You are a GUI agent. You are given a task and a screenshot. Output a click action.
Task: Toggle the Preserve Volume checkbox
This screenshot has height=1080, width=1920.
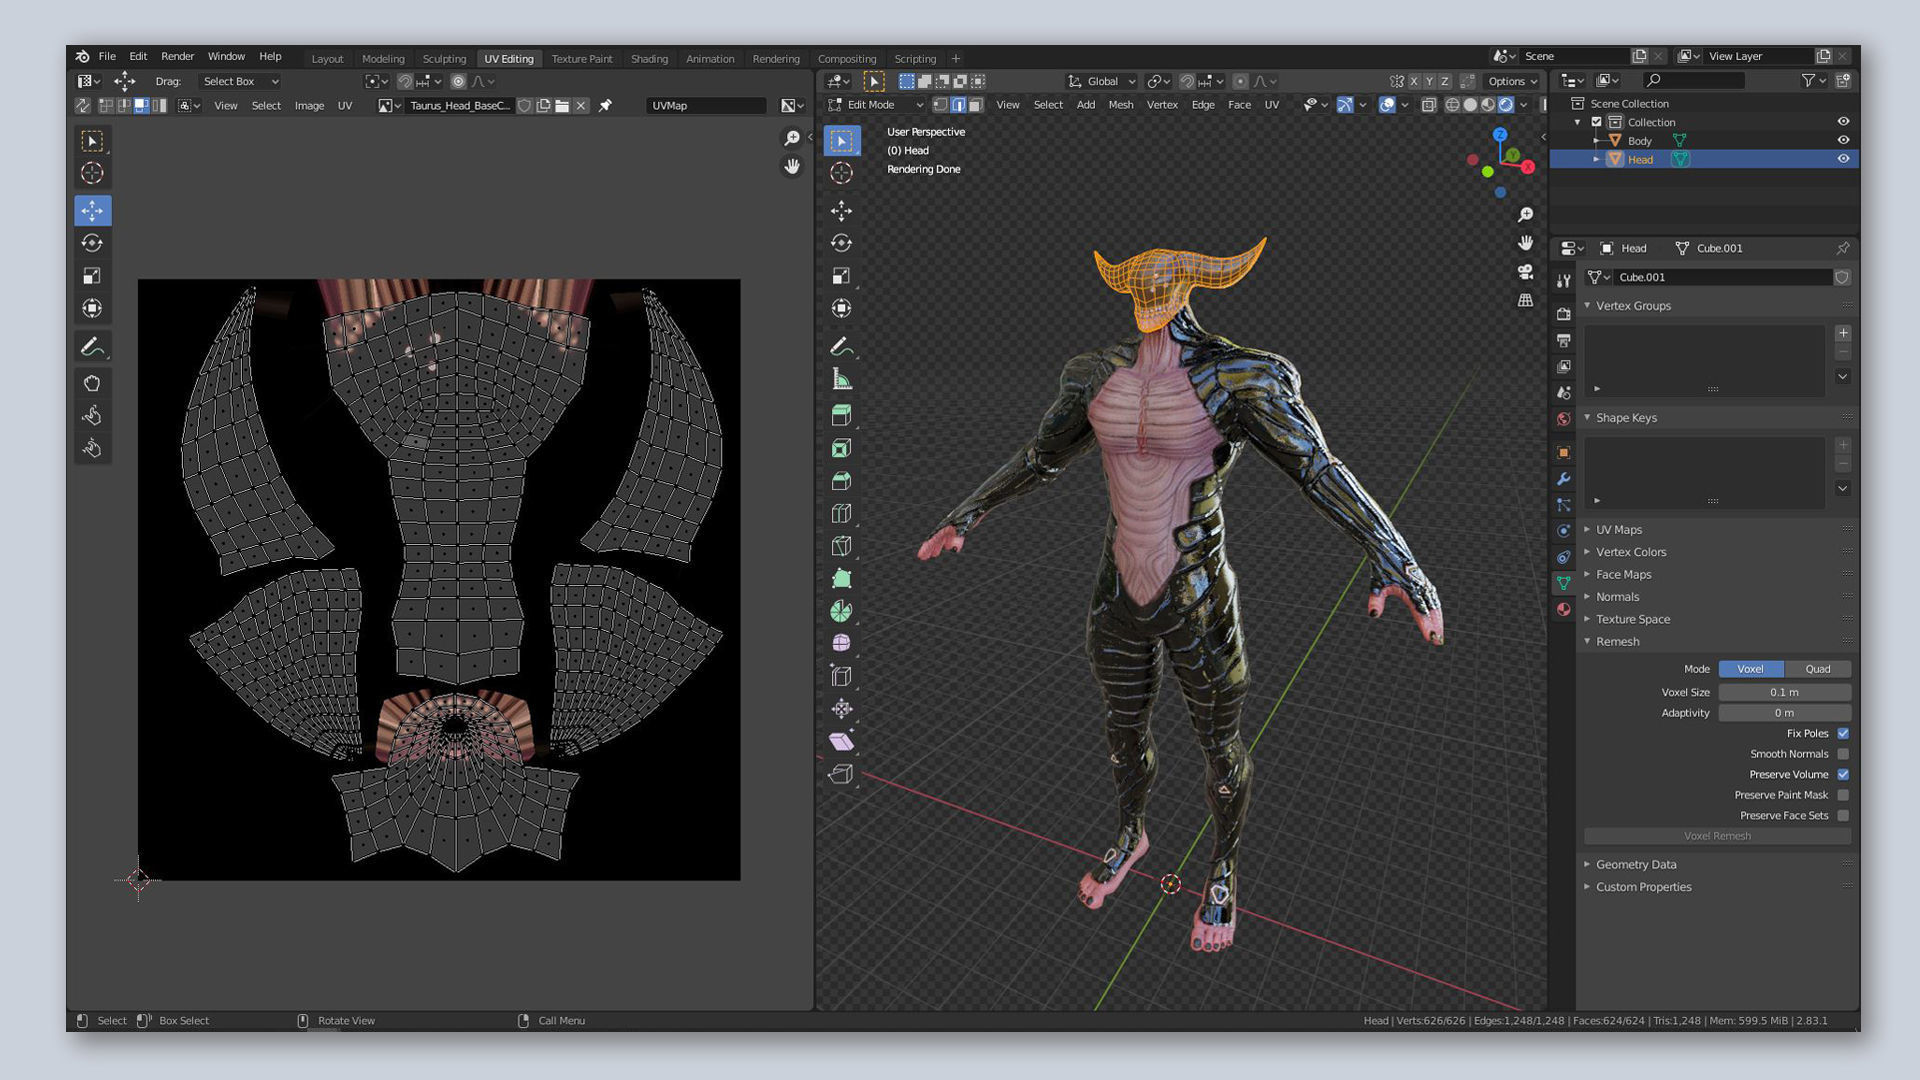click(1843, 775)
